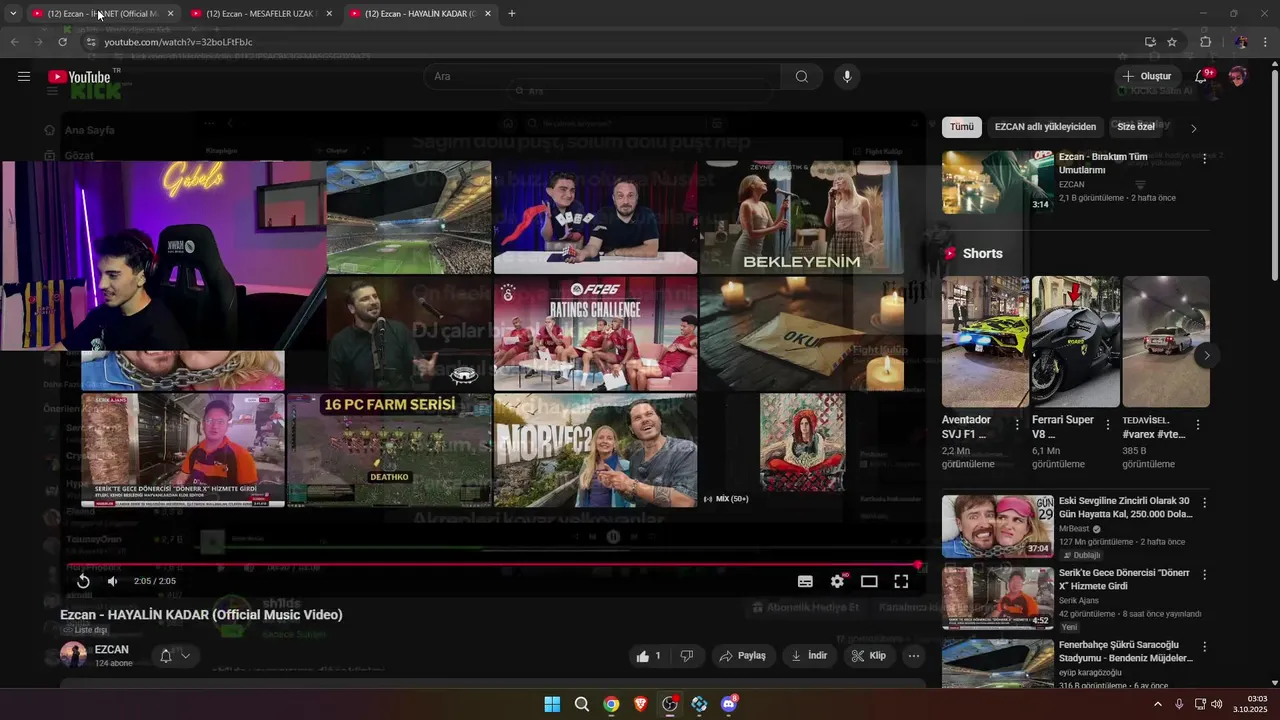Open the notification bell dropdown for EZCAN
Screen dimensions: 1280x720
click(x=174, y=656)
